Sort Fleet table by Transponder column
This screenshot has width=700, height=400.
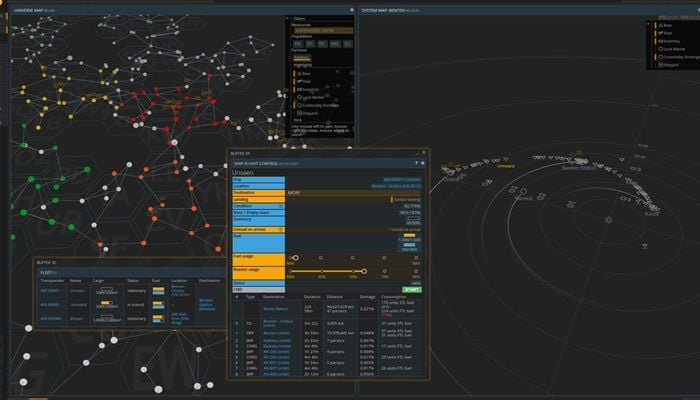[52, 280]
